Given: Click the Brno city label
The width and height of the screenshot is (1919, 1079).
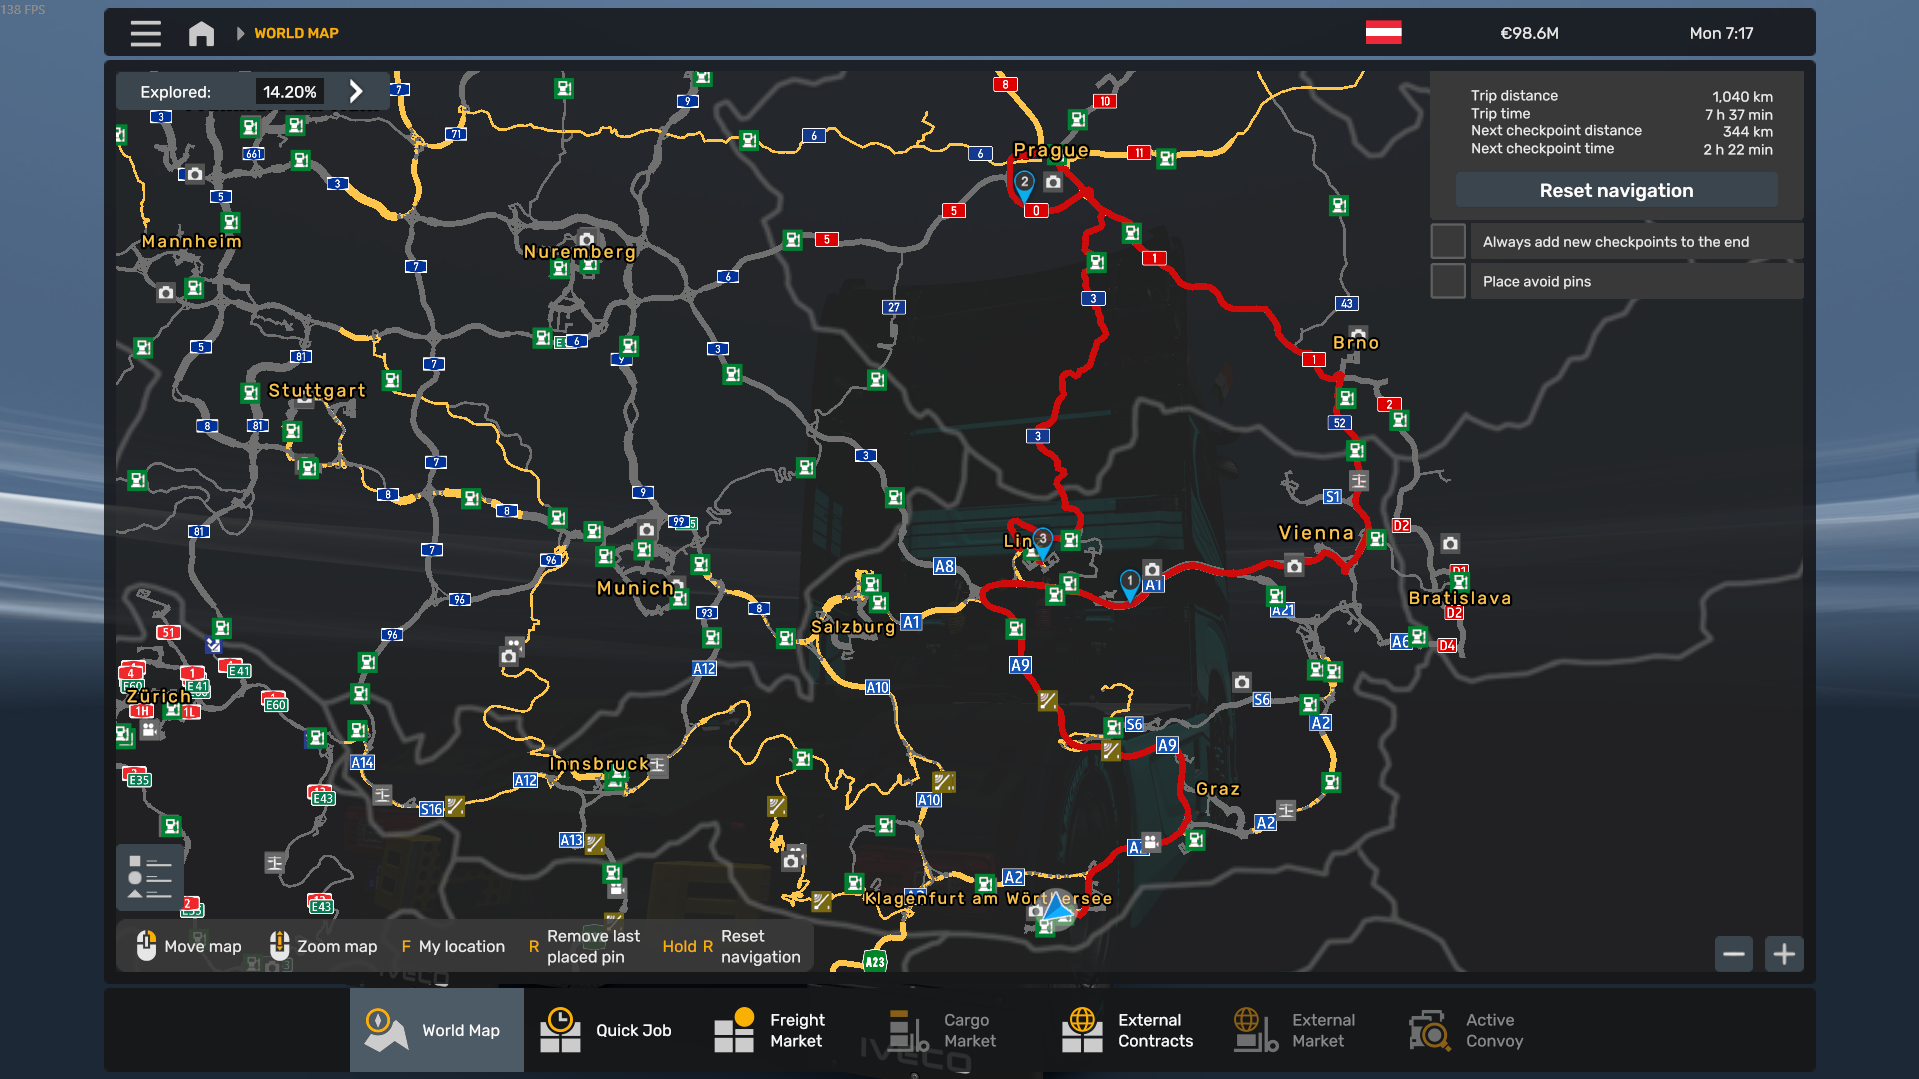Looking at the screenshot, I should (1356, 343).
